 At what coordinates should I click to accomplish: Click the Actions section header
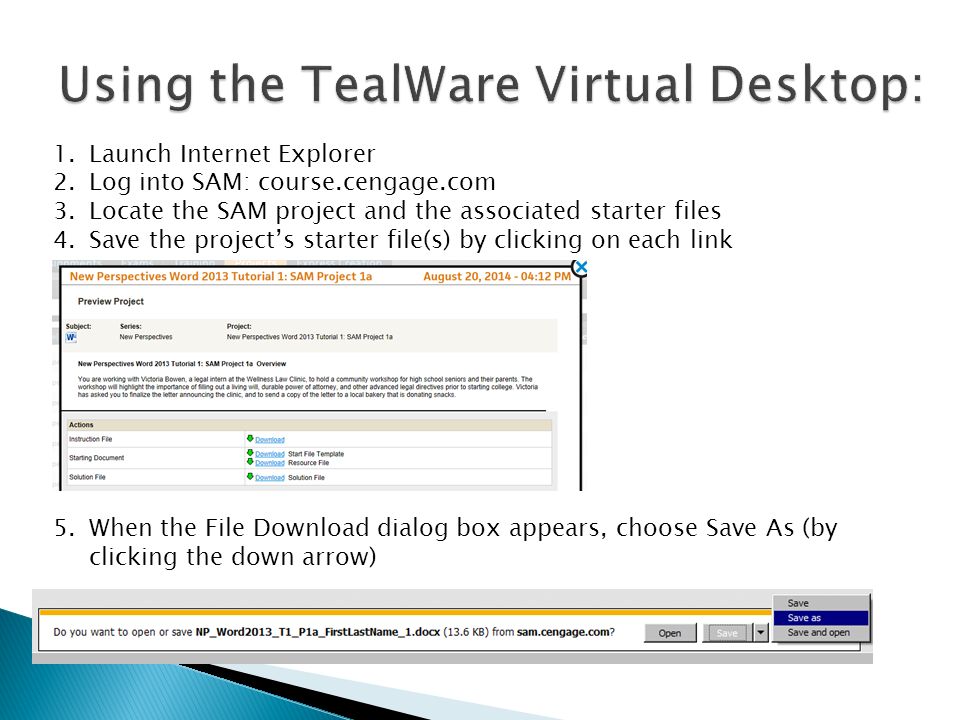click(81, 425)
